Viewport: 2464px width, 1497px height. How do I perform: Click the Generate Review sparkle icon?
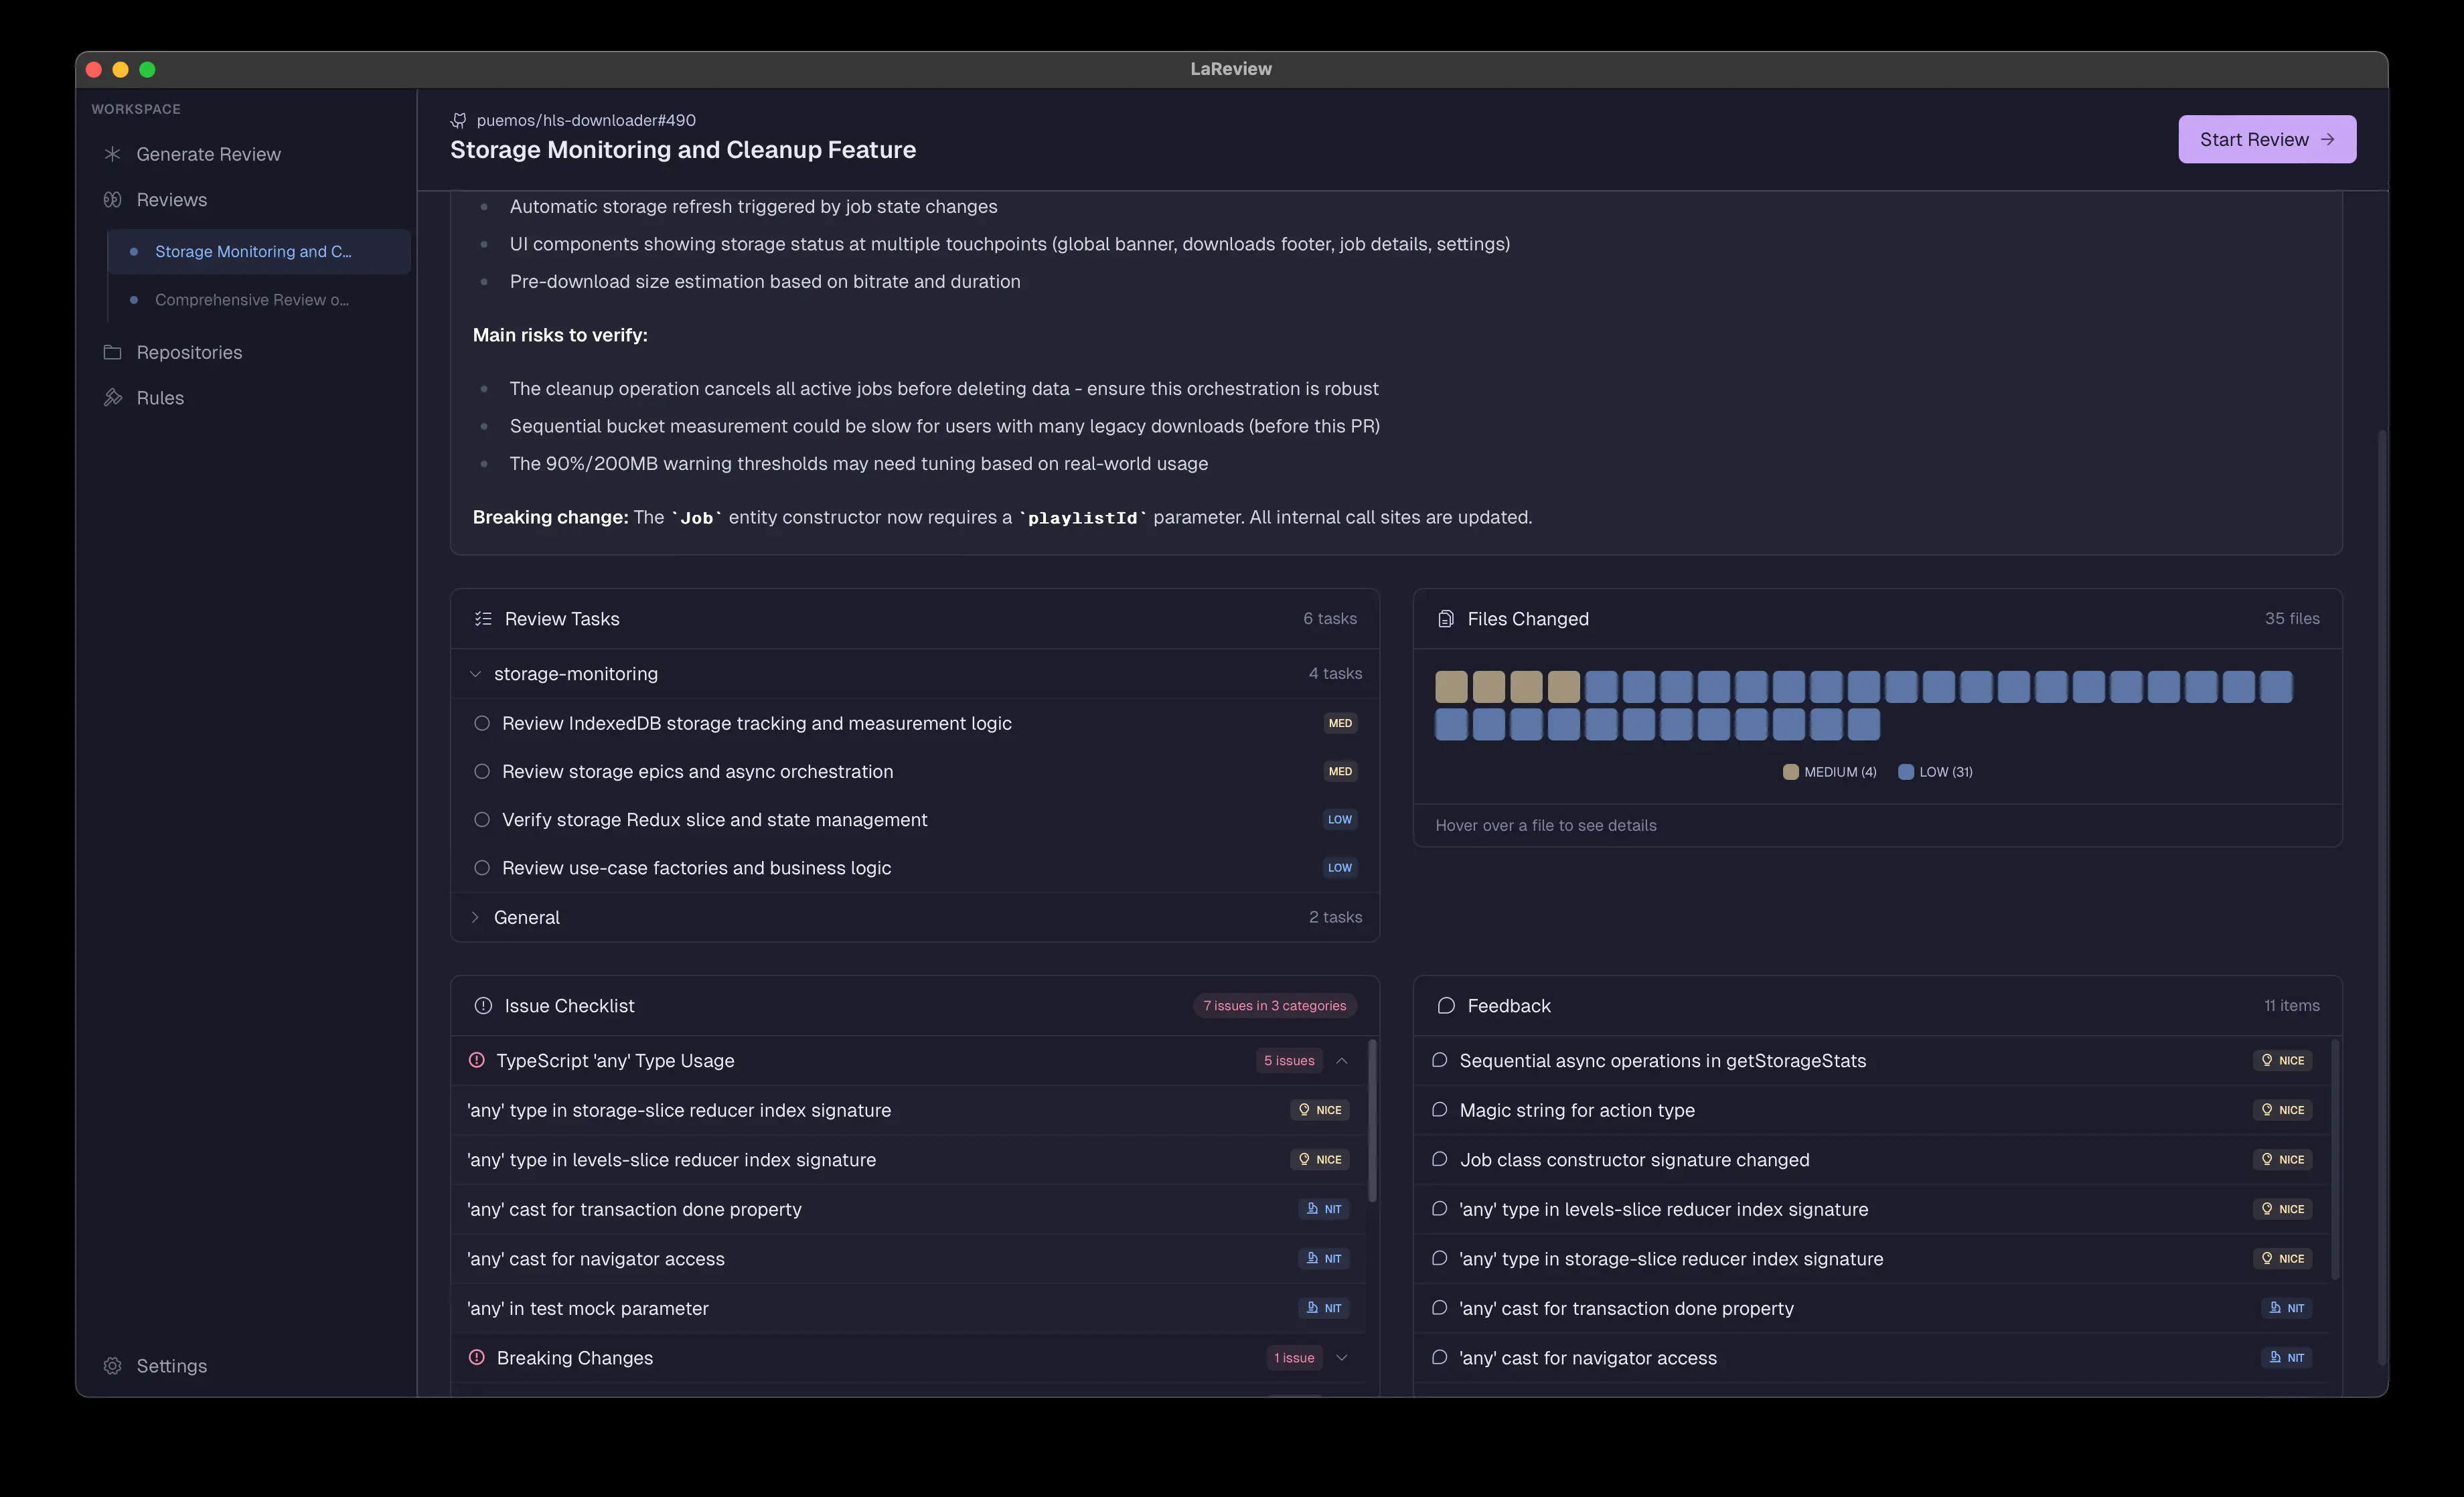click(x=112, y=154)
